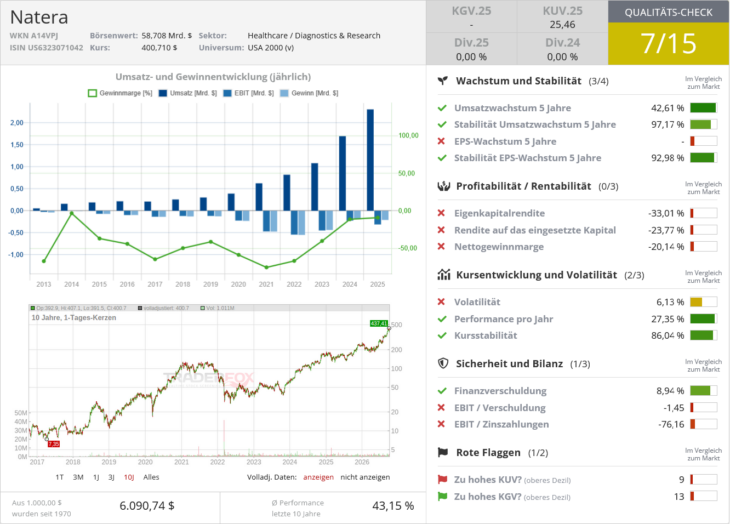The image size is (730, 524).
Task: Select the 1J chart period
Action: [96, 477]
